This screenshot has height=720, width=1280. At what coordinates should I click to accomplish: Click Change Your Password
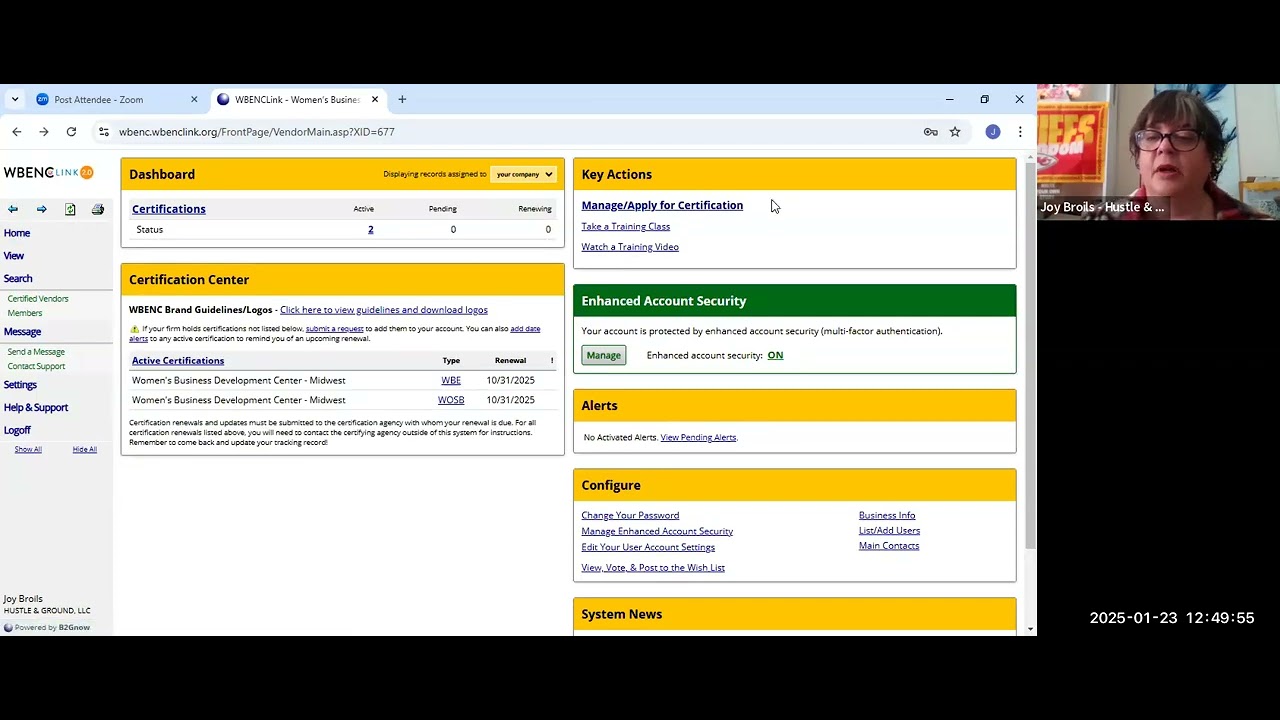(x=630, y=516)
